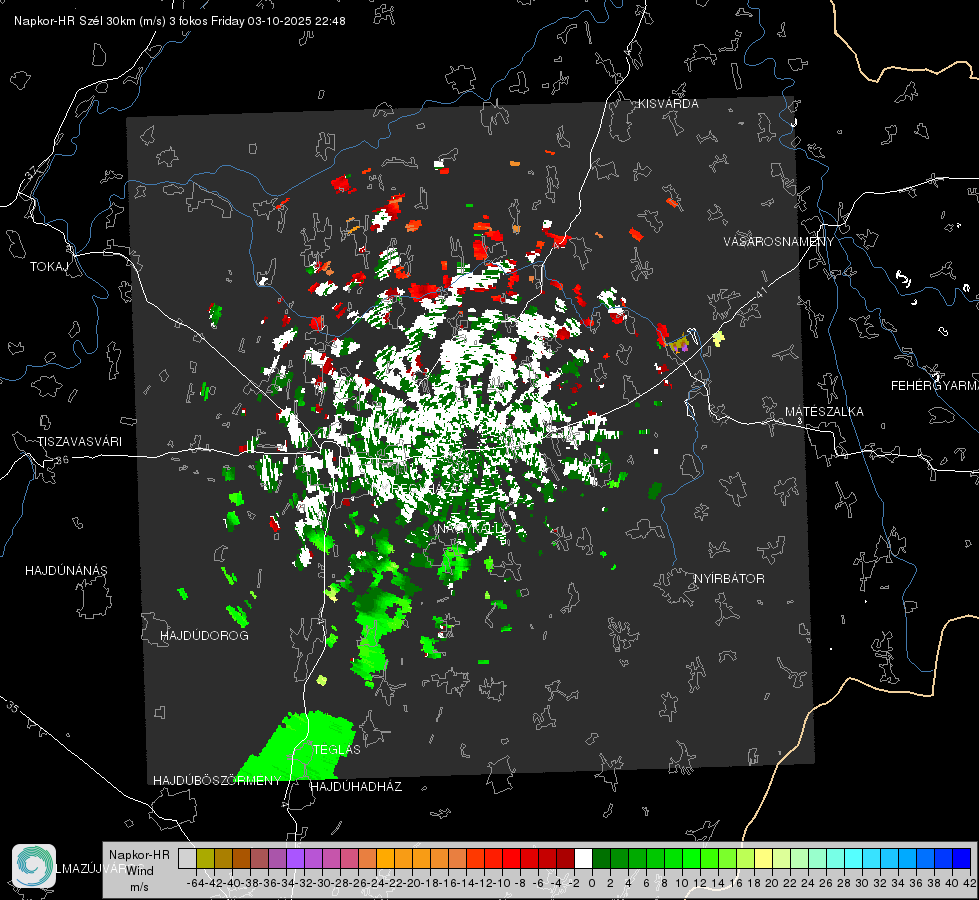Click the road number 35 marker
The width and height of the screenshot is (979, 900).
pos(14,706)
